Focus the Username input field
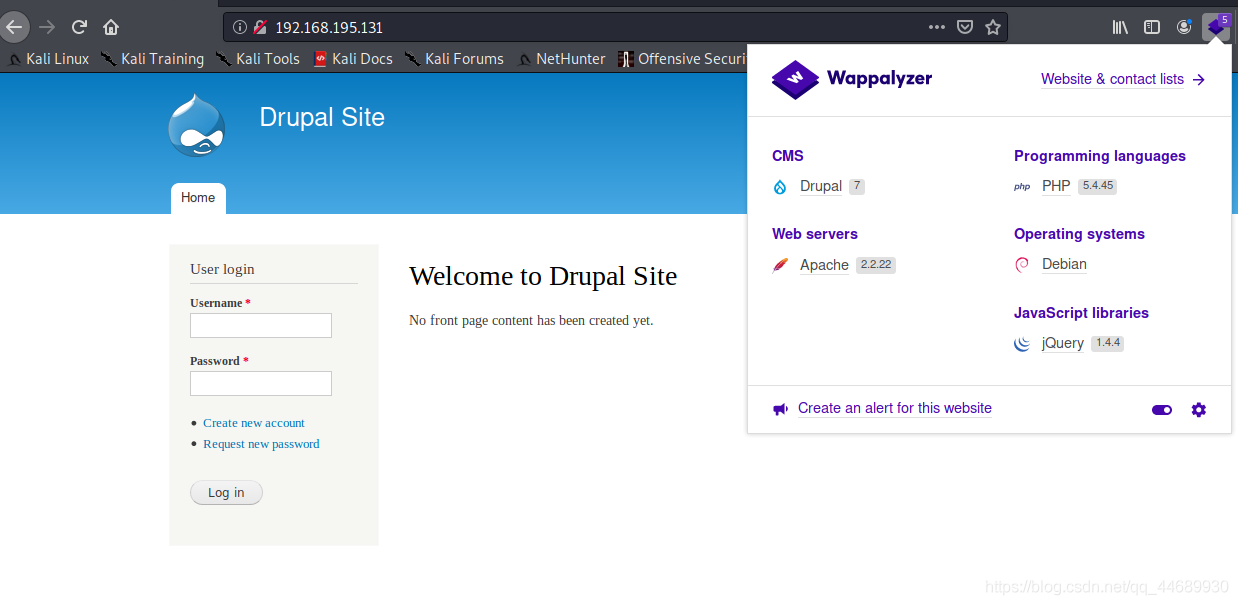The height and width of the screenshot is (605, 1238). coord(261,325)
